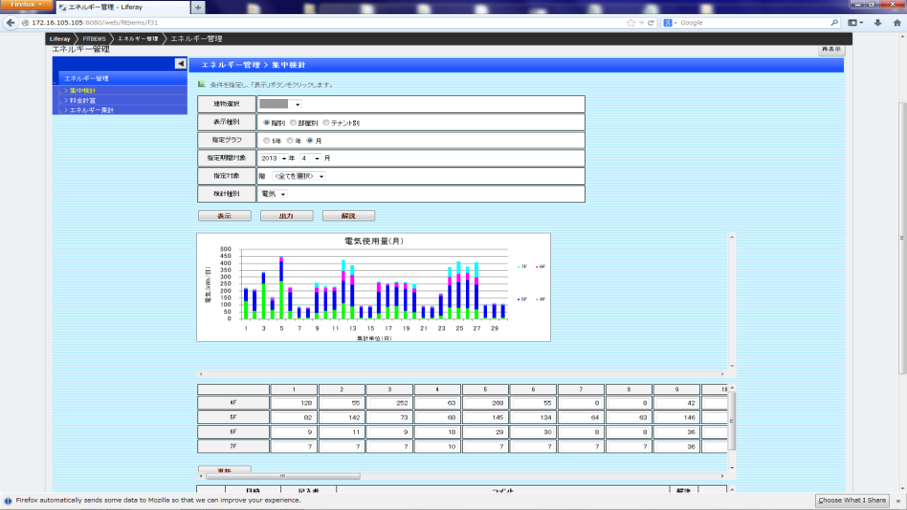This screenshot has height=510, width=907.
Task: Open 料金計算 in the sidebar menu
Action: (84, 100)
